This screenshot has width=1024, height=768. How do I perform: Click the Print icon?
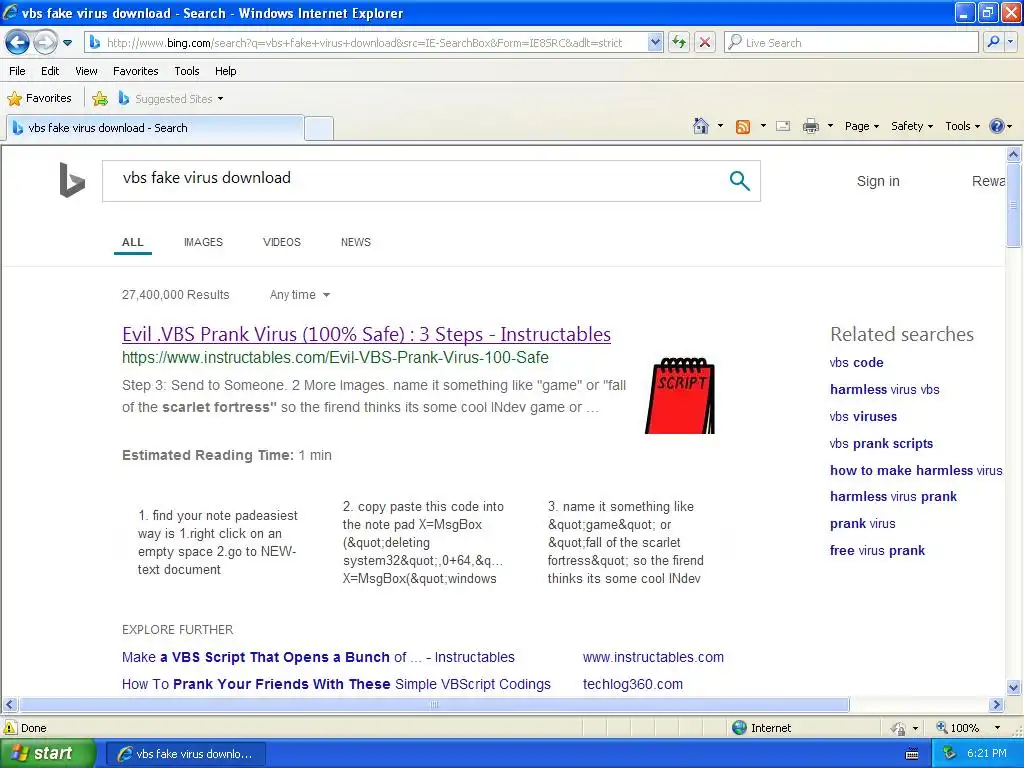pos(810,126)
